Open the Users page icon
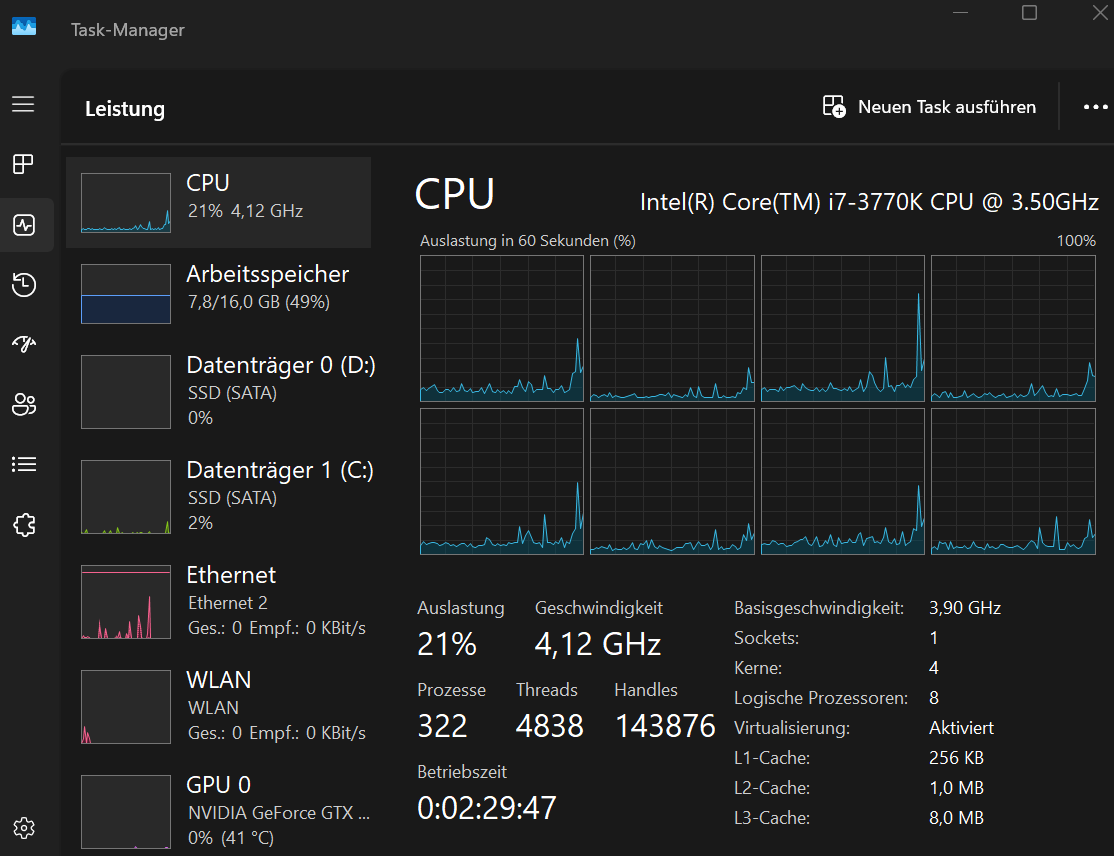The image size is (1114, 856). click(24, 404)
